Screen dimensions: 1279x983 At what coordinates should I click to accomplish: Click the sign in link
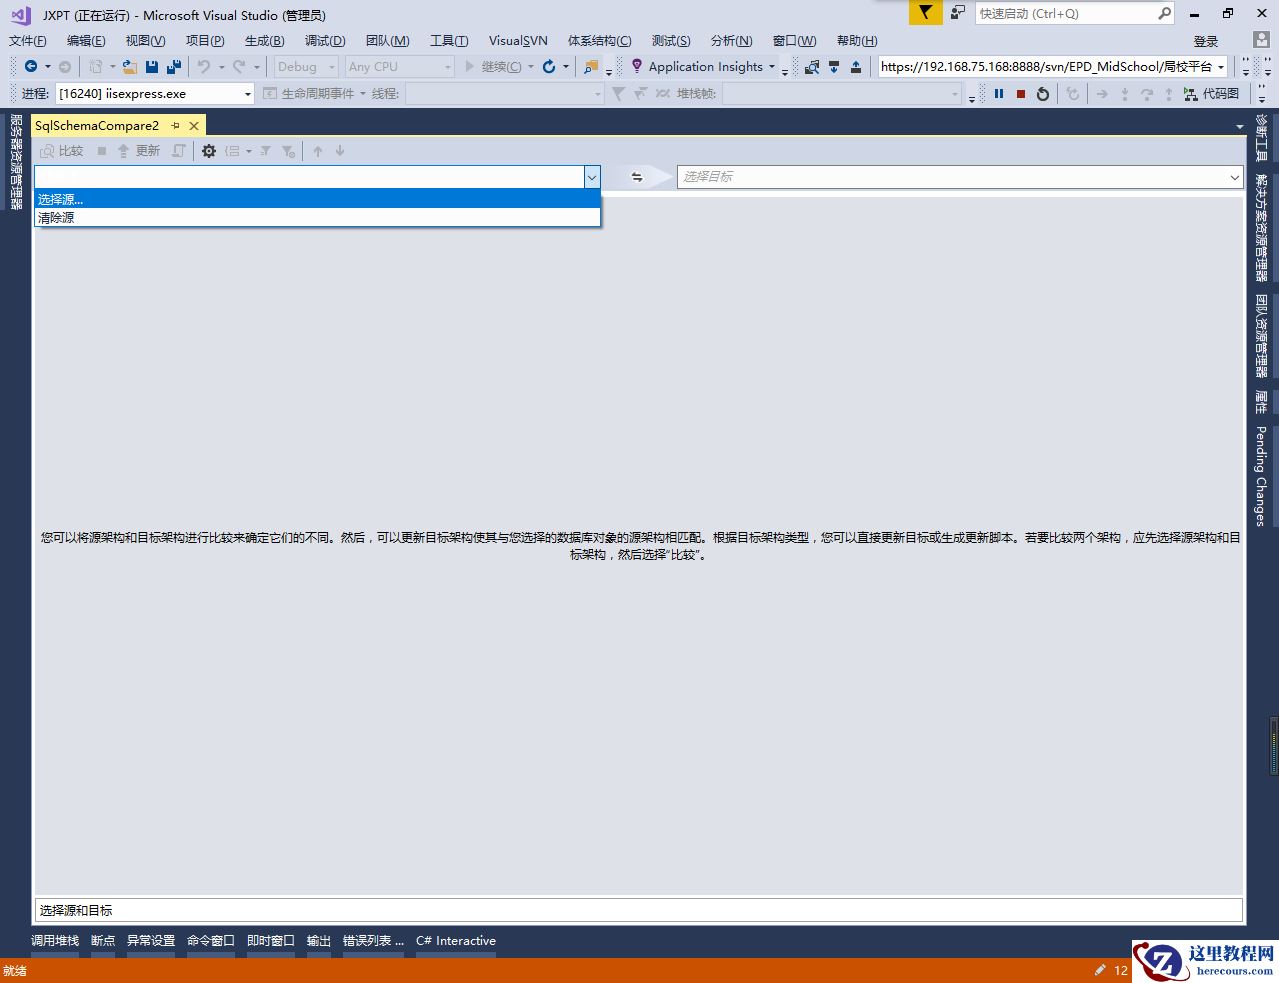coord(1206,41)
